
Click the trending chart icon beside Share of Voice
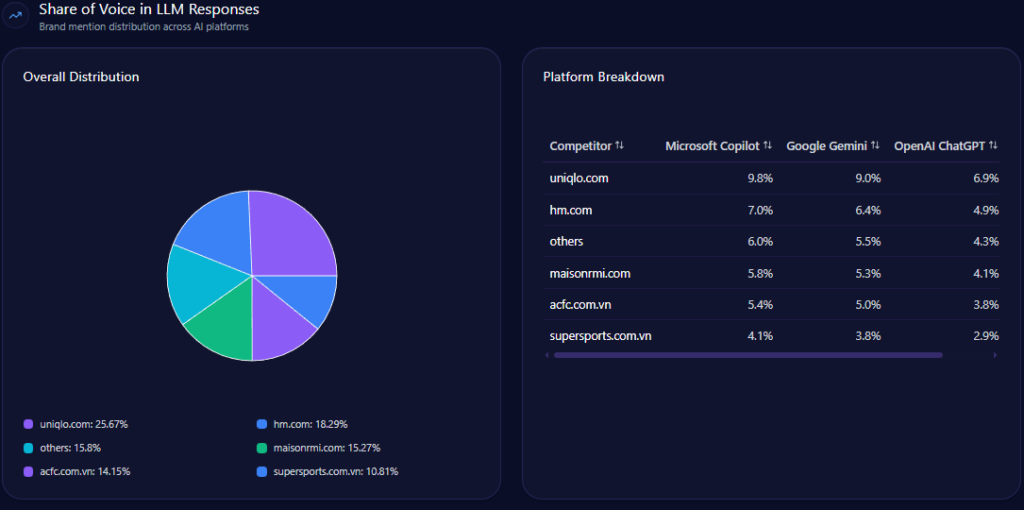pyautogui.click(x=16, y=15)
